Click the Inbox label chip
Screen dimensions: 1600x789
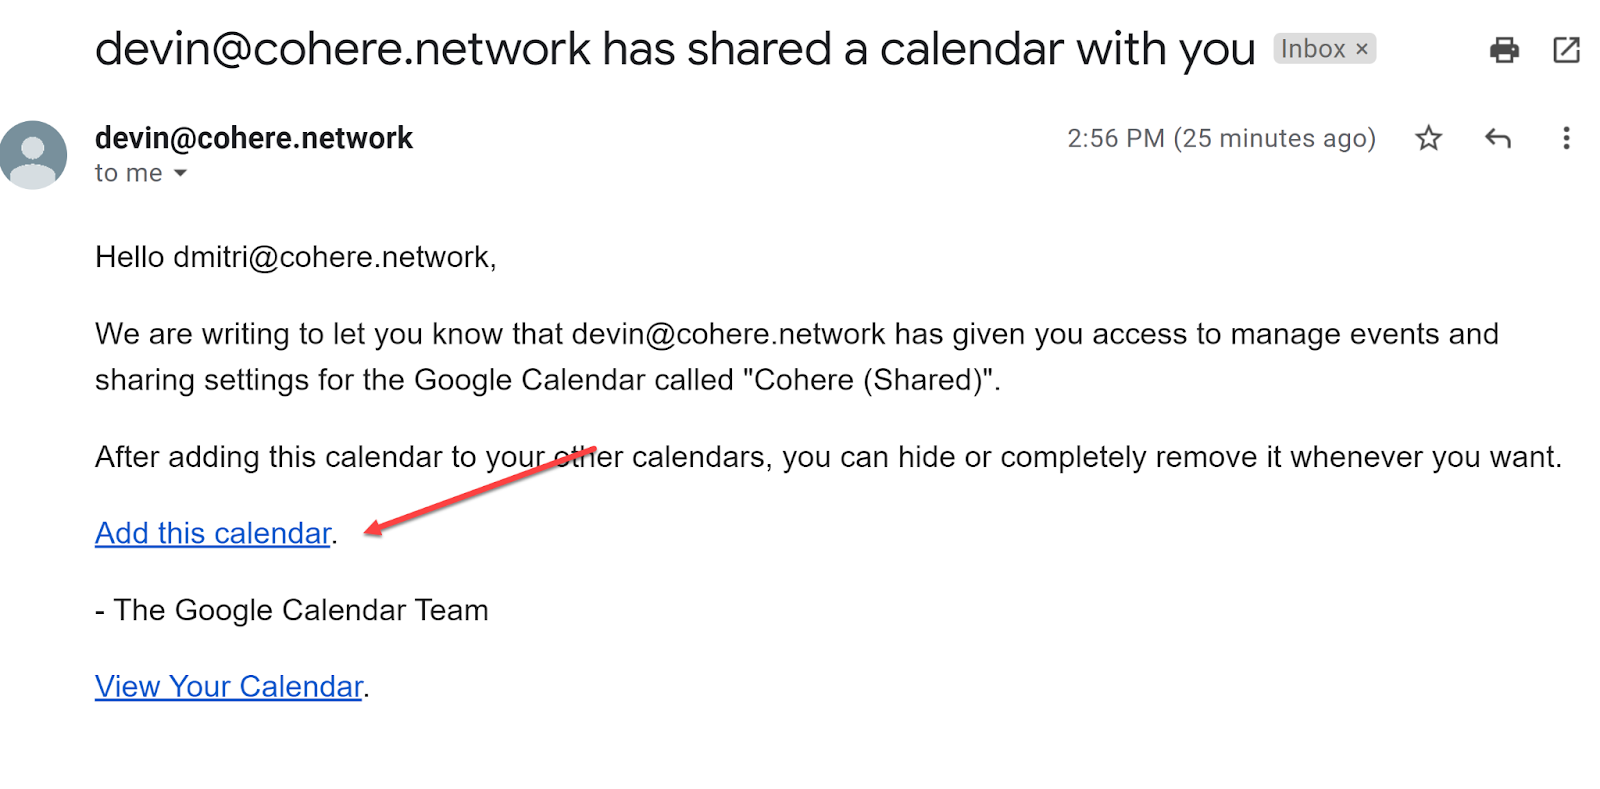[x=1313, y=49]
